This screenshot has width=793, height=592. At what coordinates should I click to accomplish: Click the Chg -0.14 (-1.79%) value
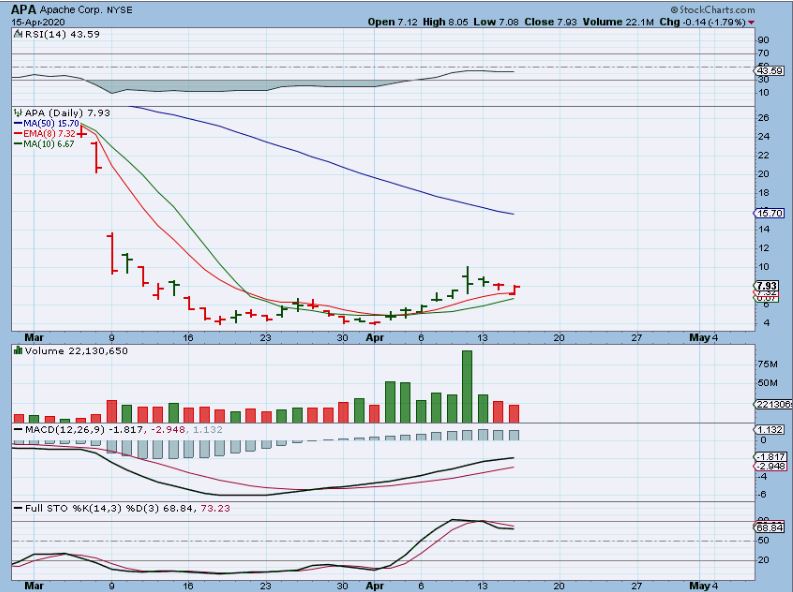pyautogui.click(x=702, y=22)
